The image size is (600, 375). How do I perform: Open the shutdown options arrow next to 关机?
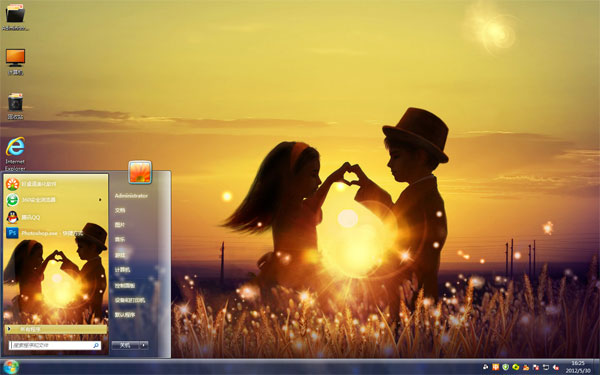point(144,346)
